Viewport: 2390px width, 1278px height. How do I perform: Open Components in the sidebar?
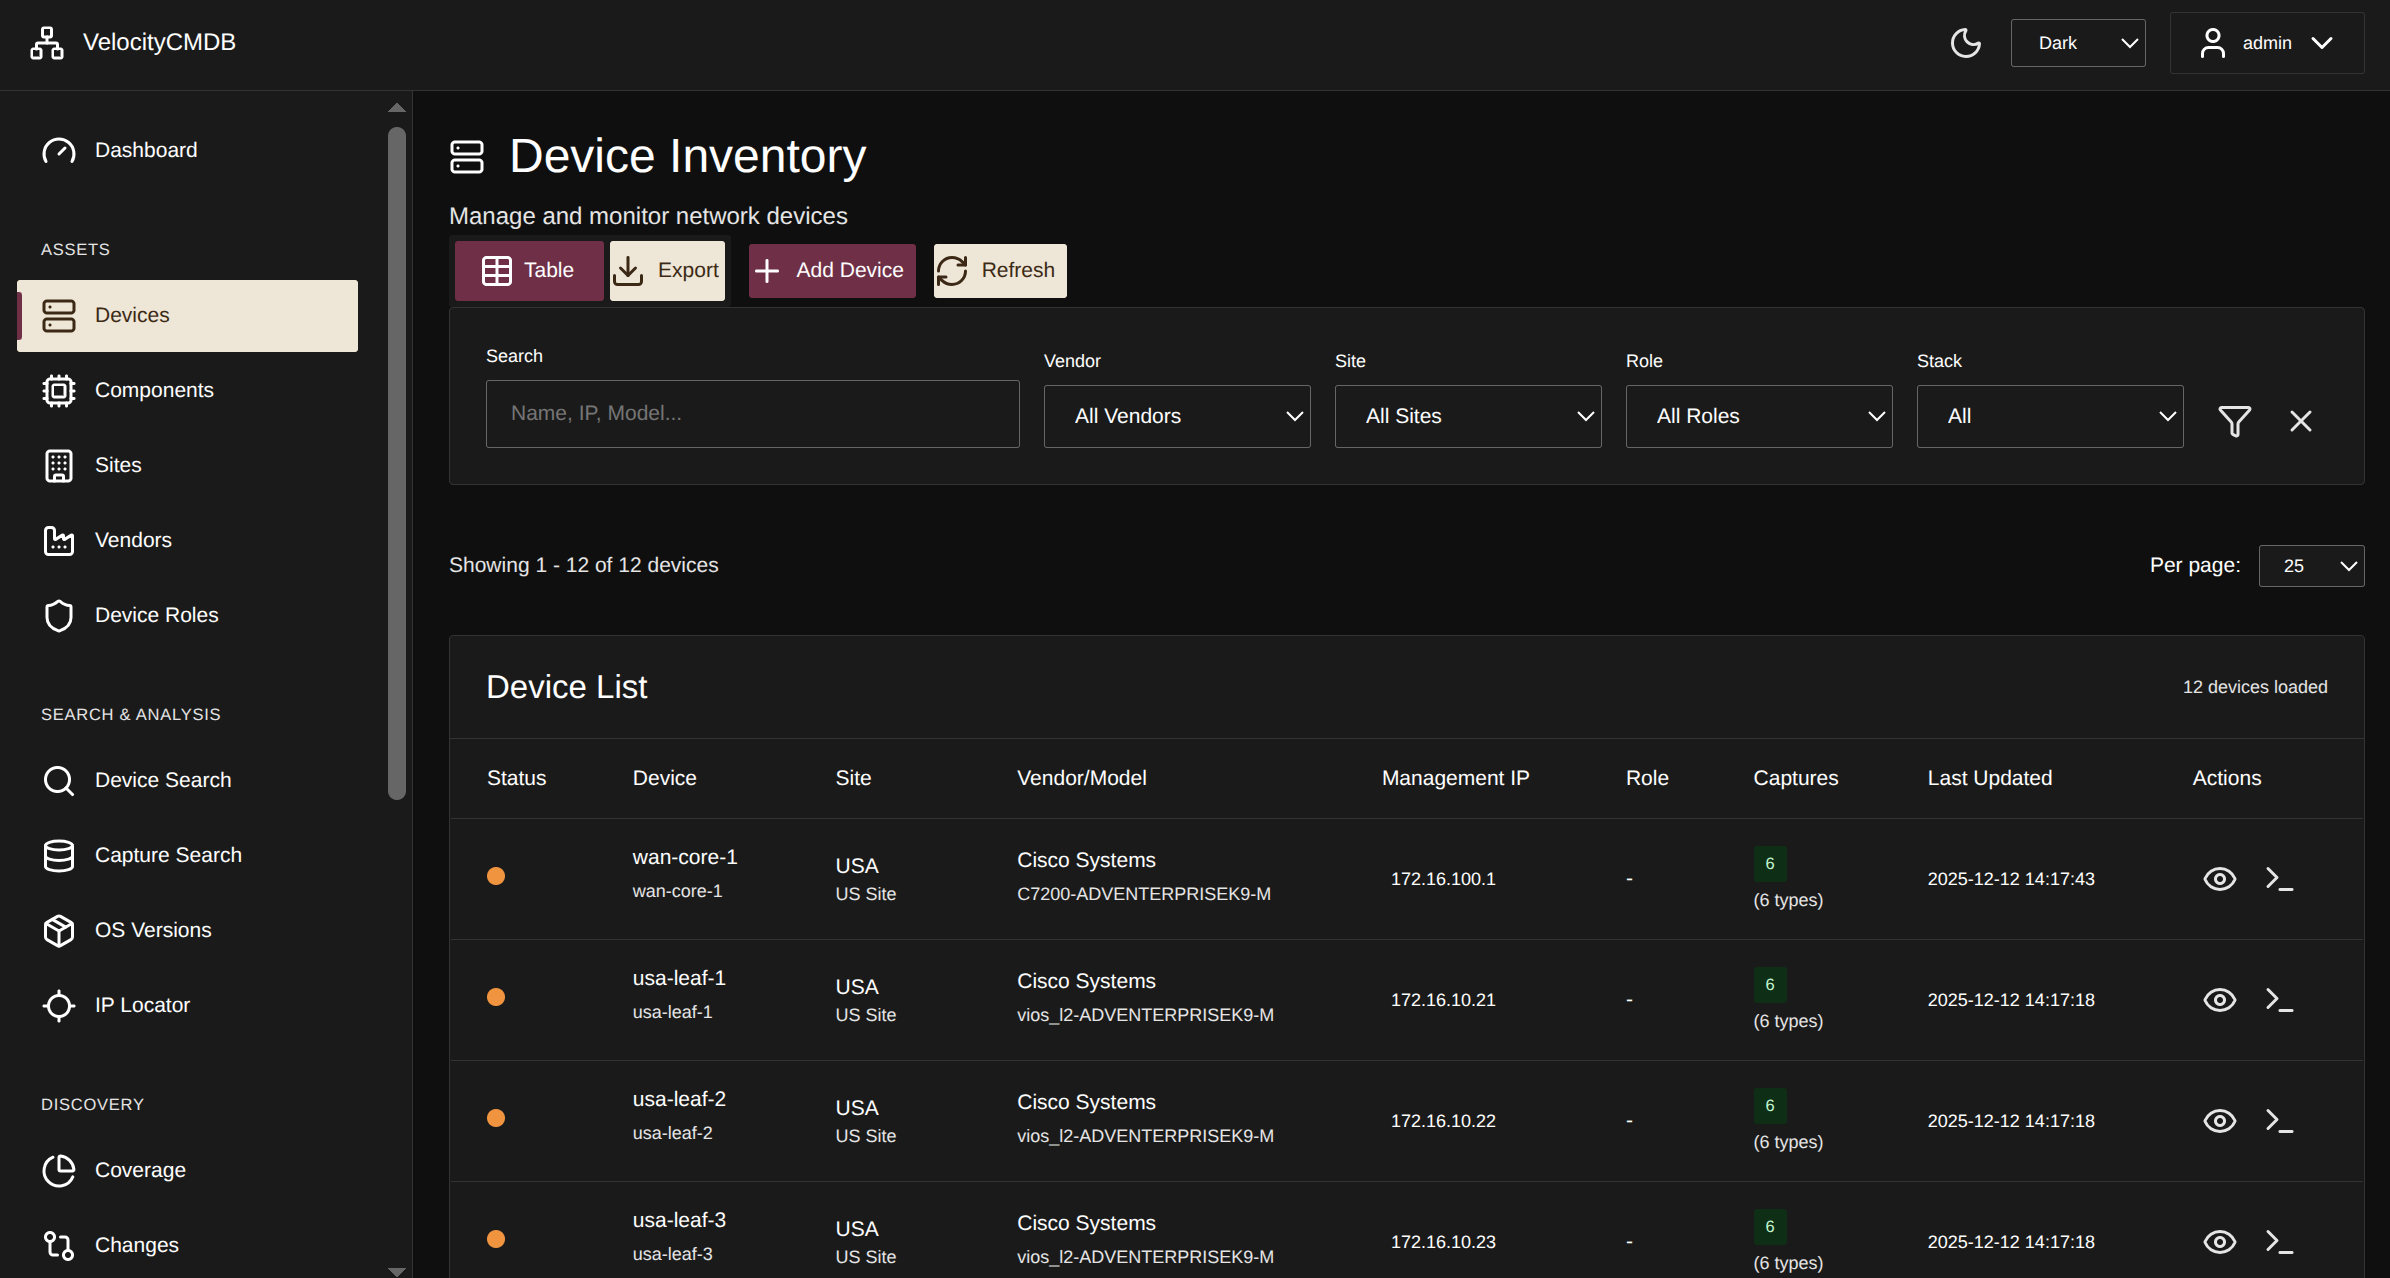point(154,390)
